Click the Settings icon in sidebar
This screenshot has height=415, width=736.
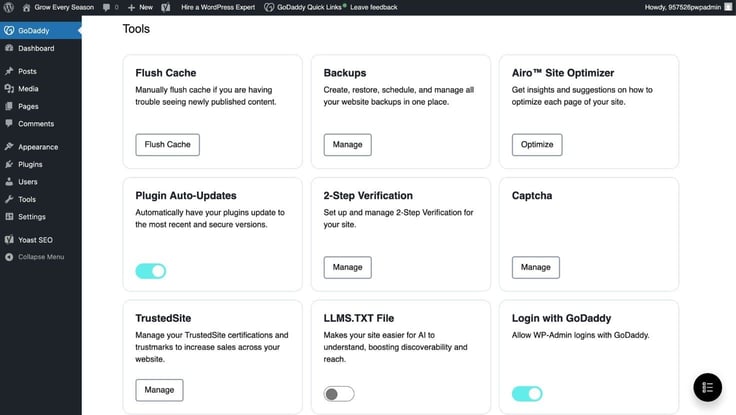(9, 216)
